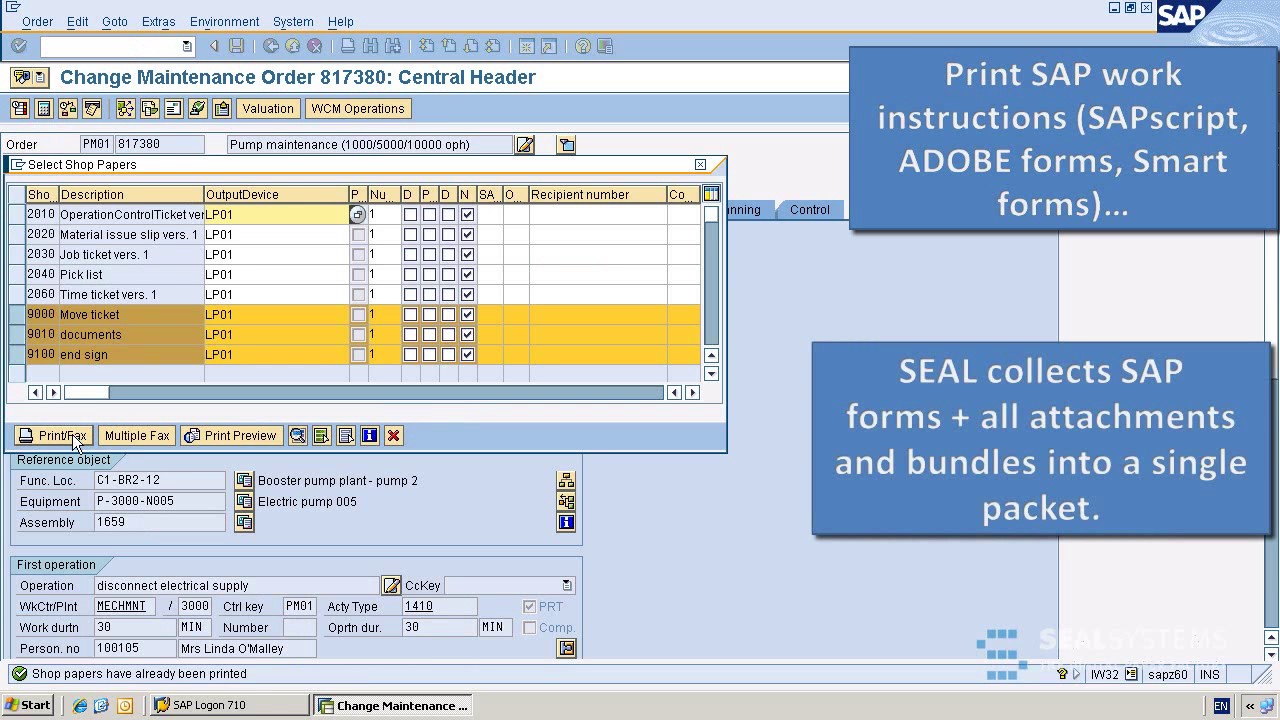Toggle N checkbox for OperationControlTicket row

pos(467,214)
